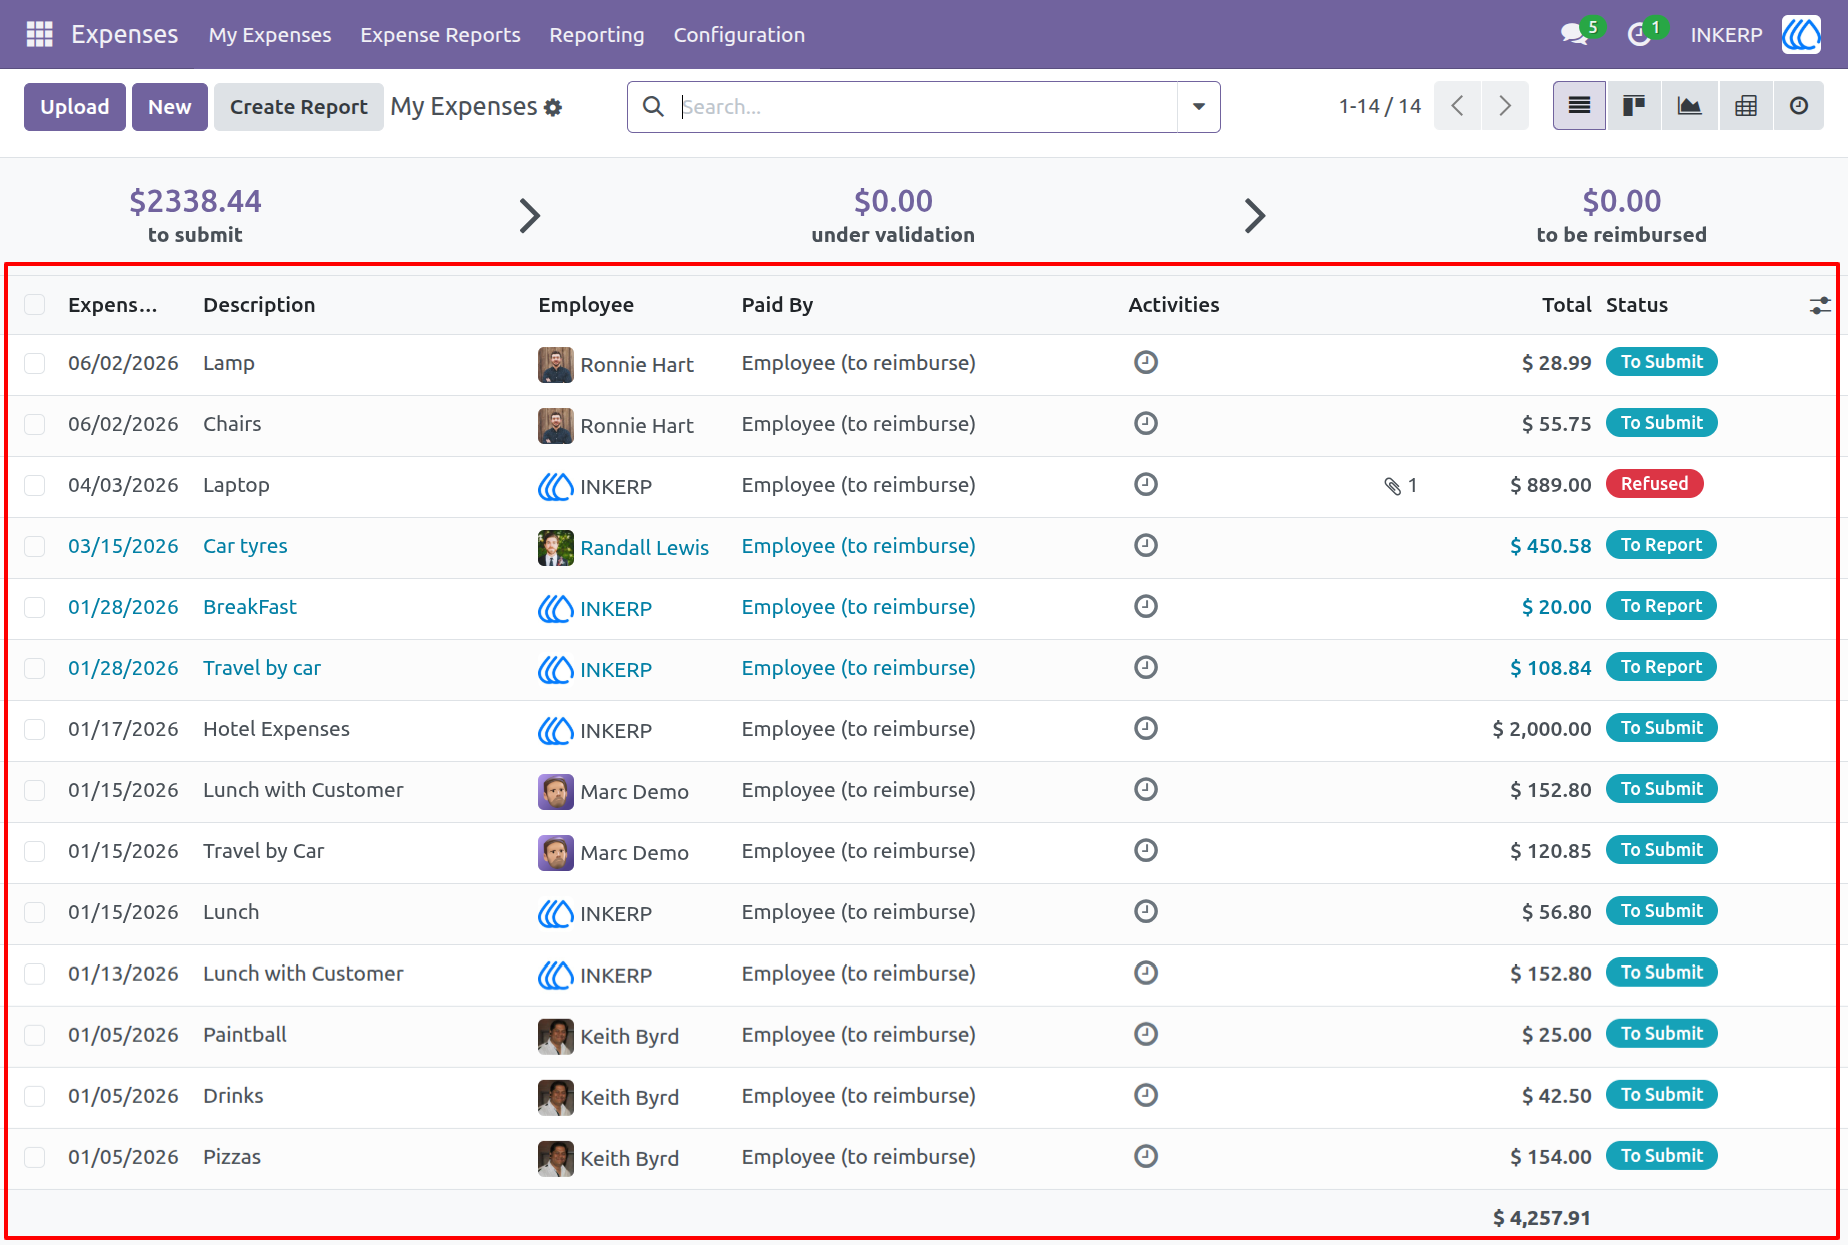Open the activities clock in navbar
This screenshot has width=1848, height=1245.
pos(1638,34)
